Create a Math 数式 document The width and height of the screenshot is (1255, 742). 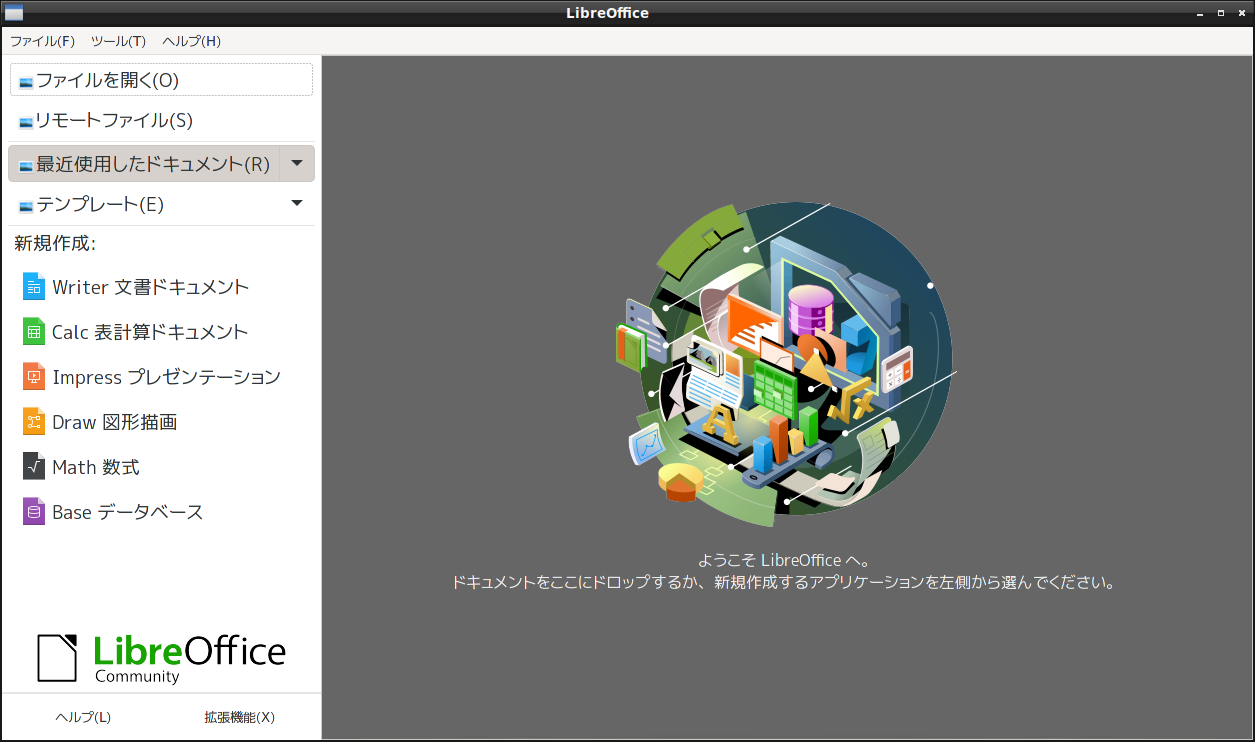[161, 467]
